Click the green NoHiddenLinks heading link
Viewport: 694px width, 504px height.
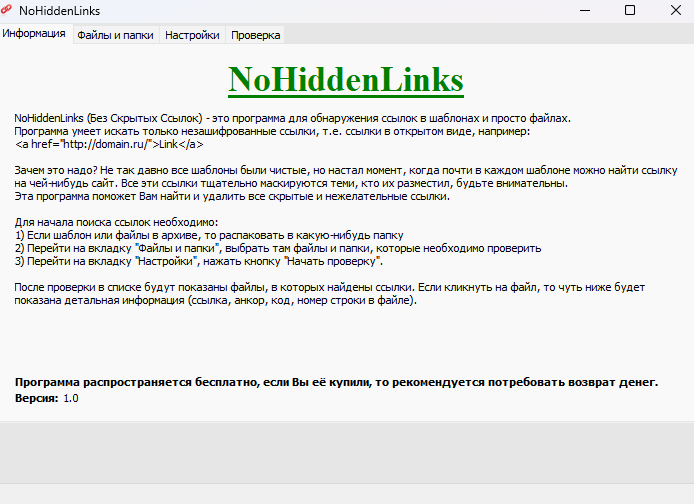coord(346,80)
